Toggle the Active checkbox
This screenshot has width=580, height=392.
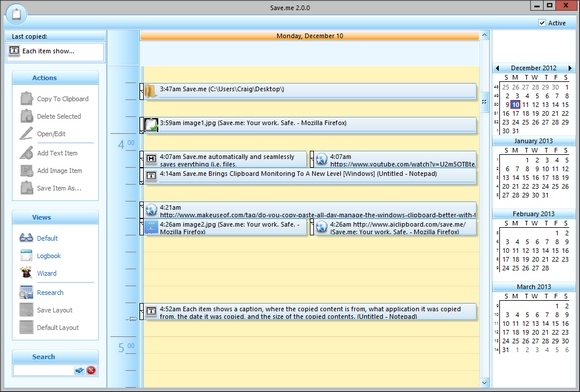[542, 23]
